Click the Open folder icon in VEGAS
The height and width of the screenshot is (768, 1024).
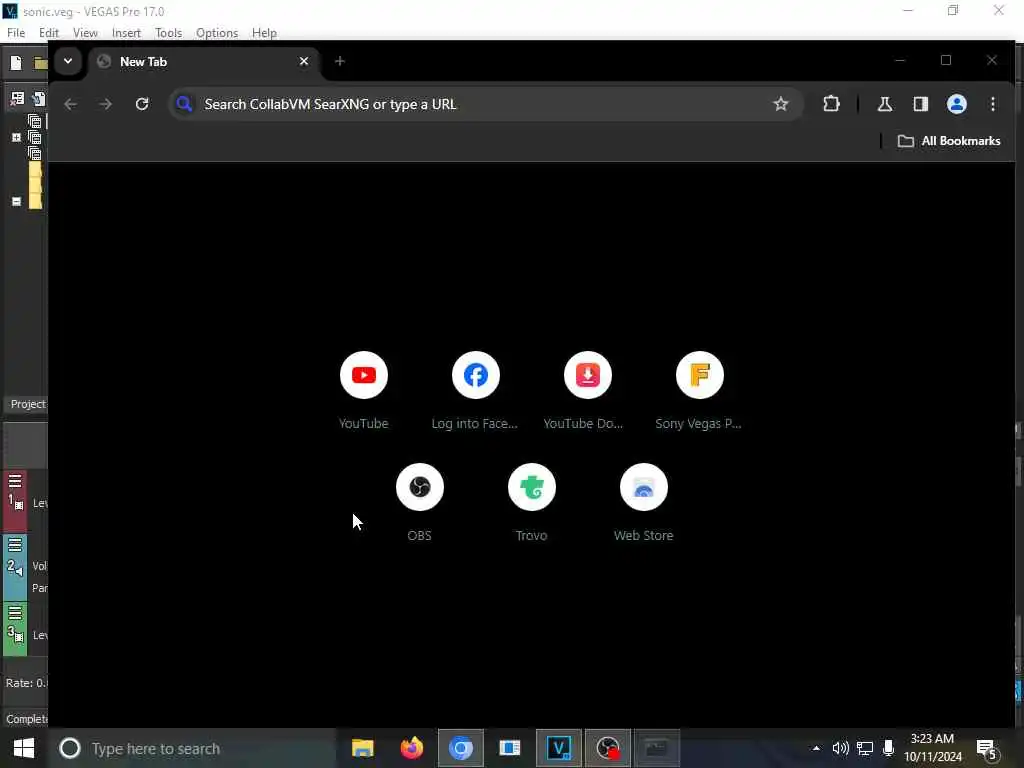click(40, 63)
